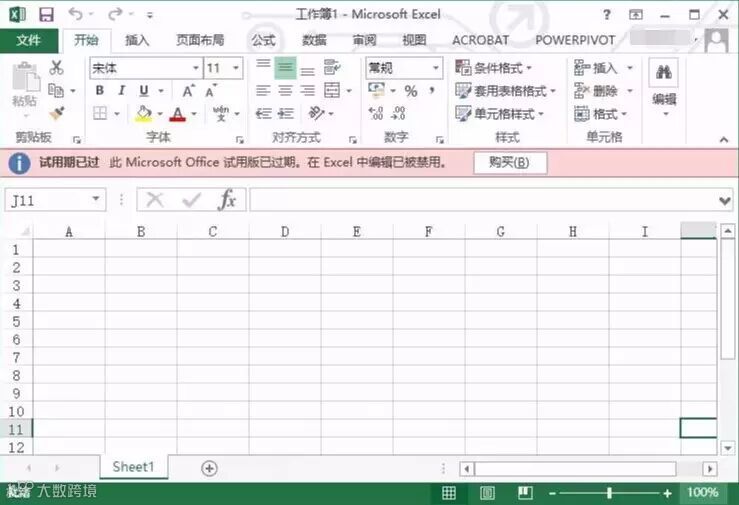The image size is (739, 505).
Task: Align text to top of cell
Action: click(x=263, y=64)
